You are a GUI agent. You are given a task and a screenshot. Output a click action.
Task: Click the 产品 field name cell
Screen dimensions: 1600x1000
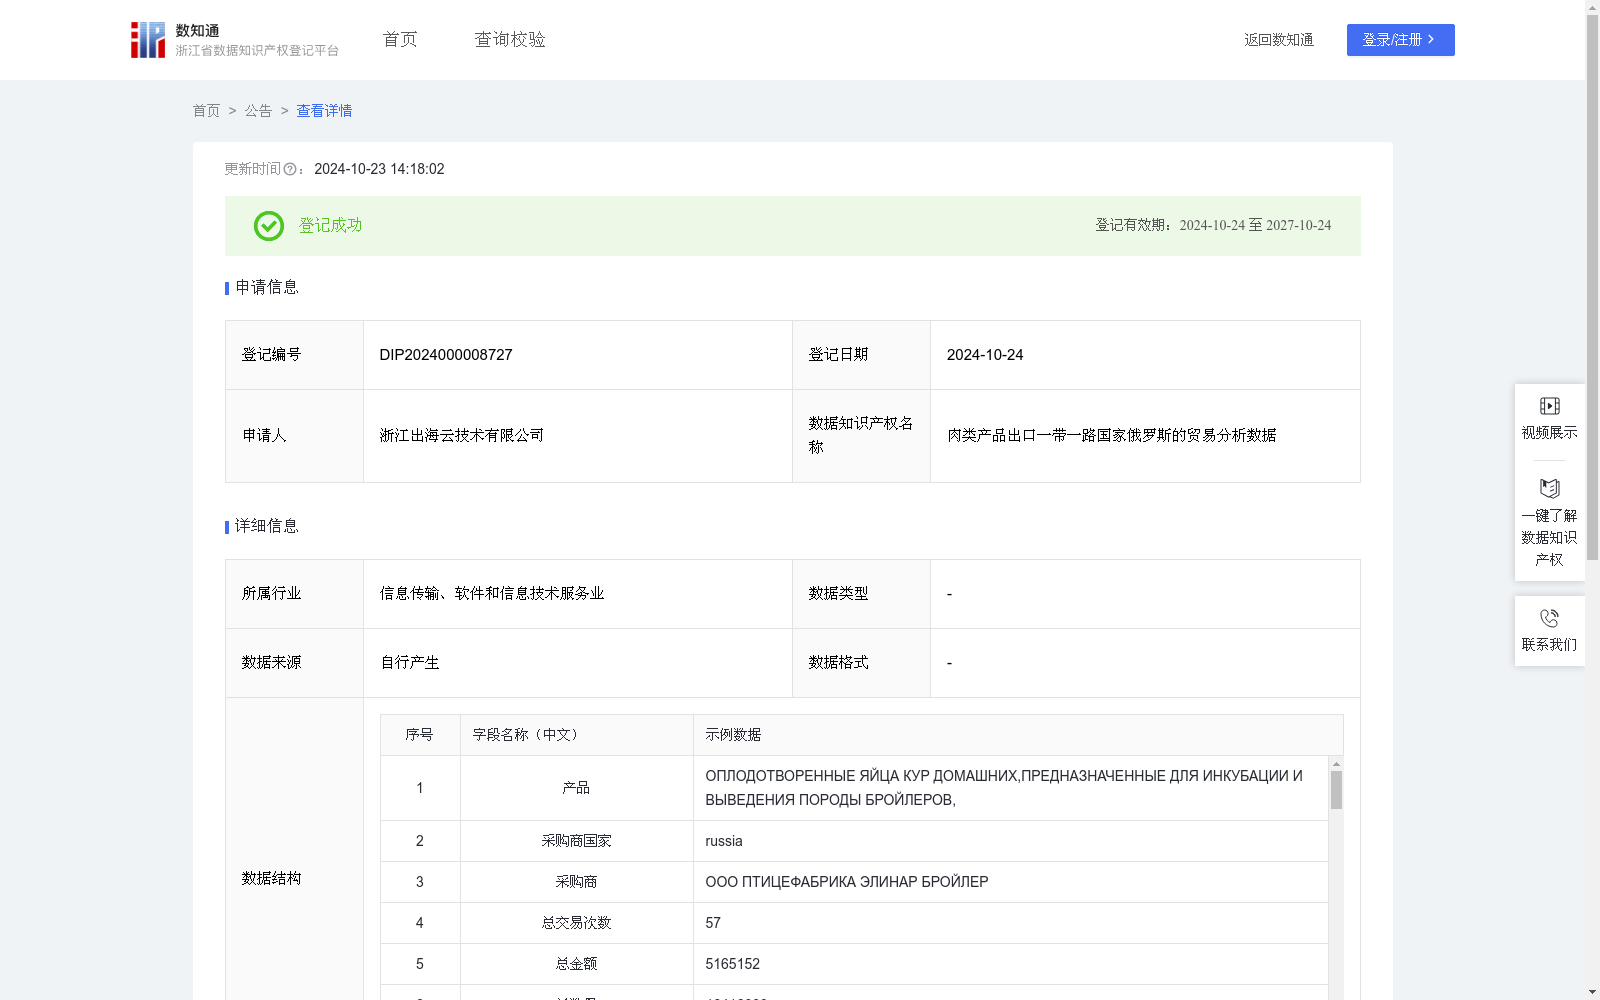click(x=577, y=788)
